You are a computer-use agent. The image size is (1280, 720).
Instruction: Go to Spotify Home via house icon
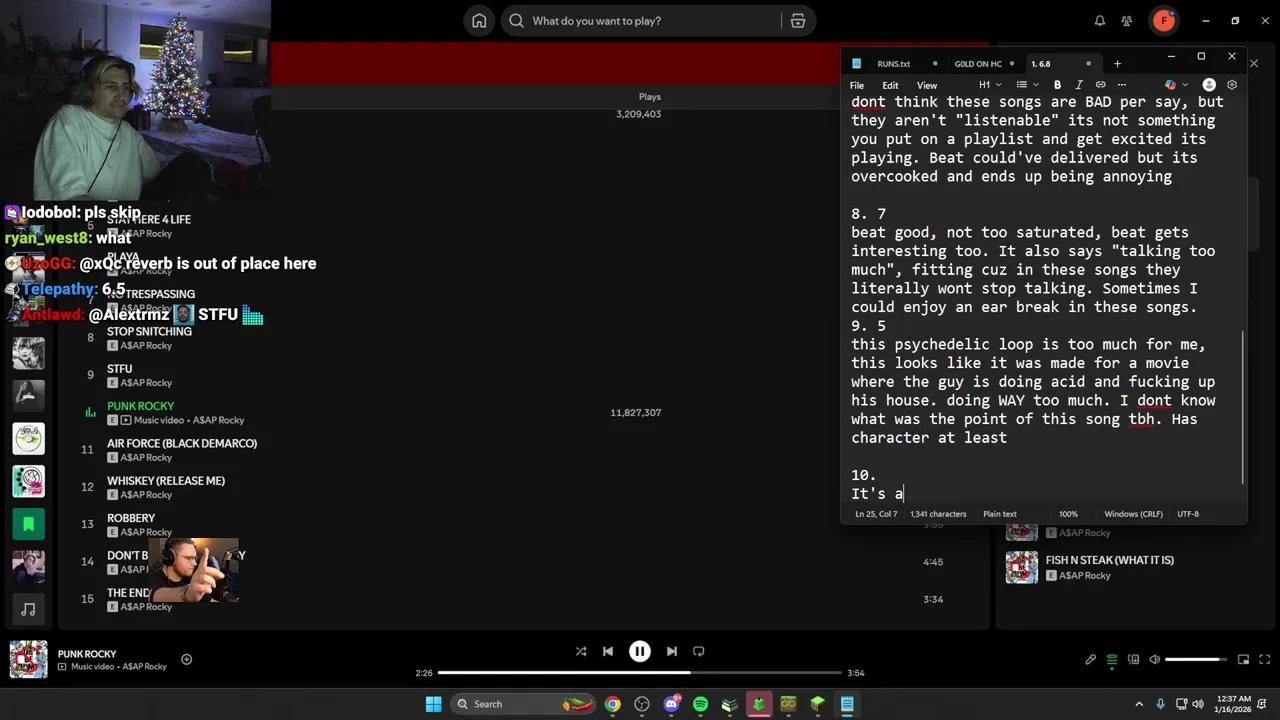click(479, 21)
